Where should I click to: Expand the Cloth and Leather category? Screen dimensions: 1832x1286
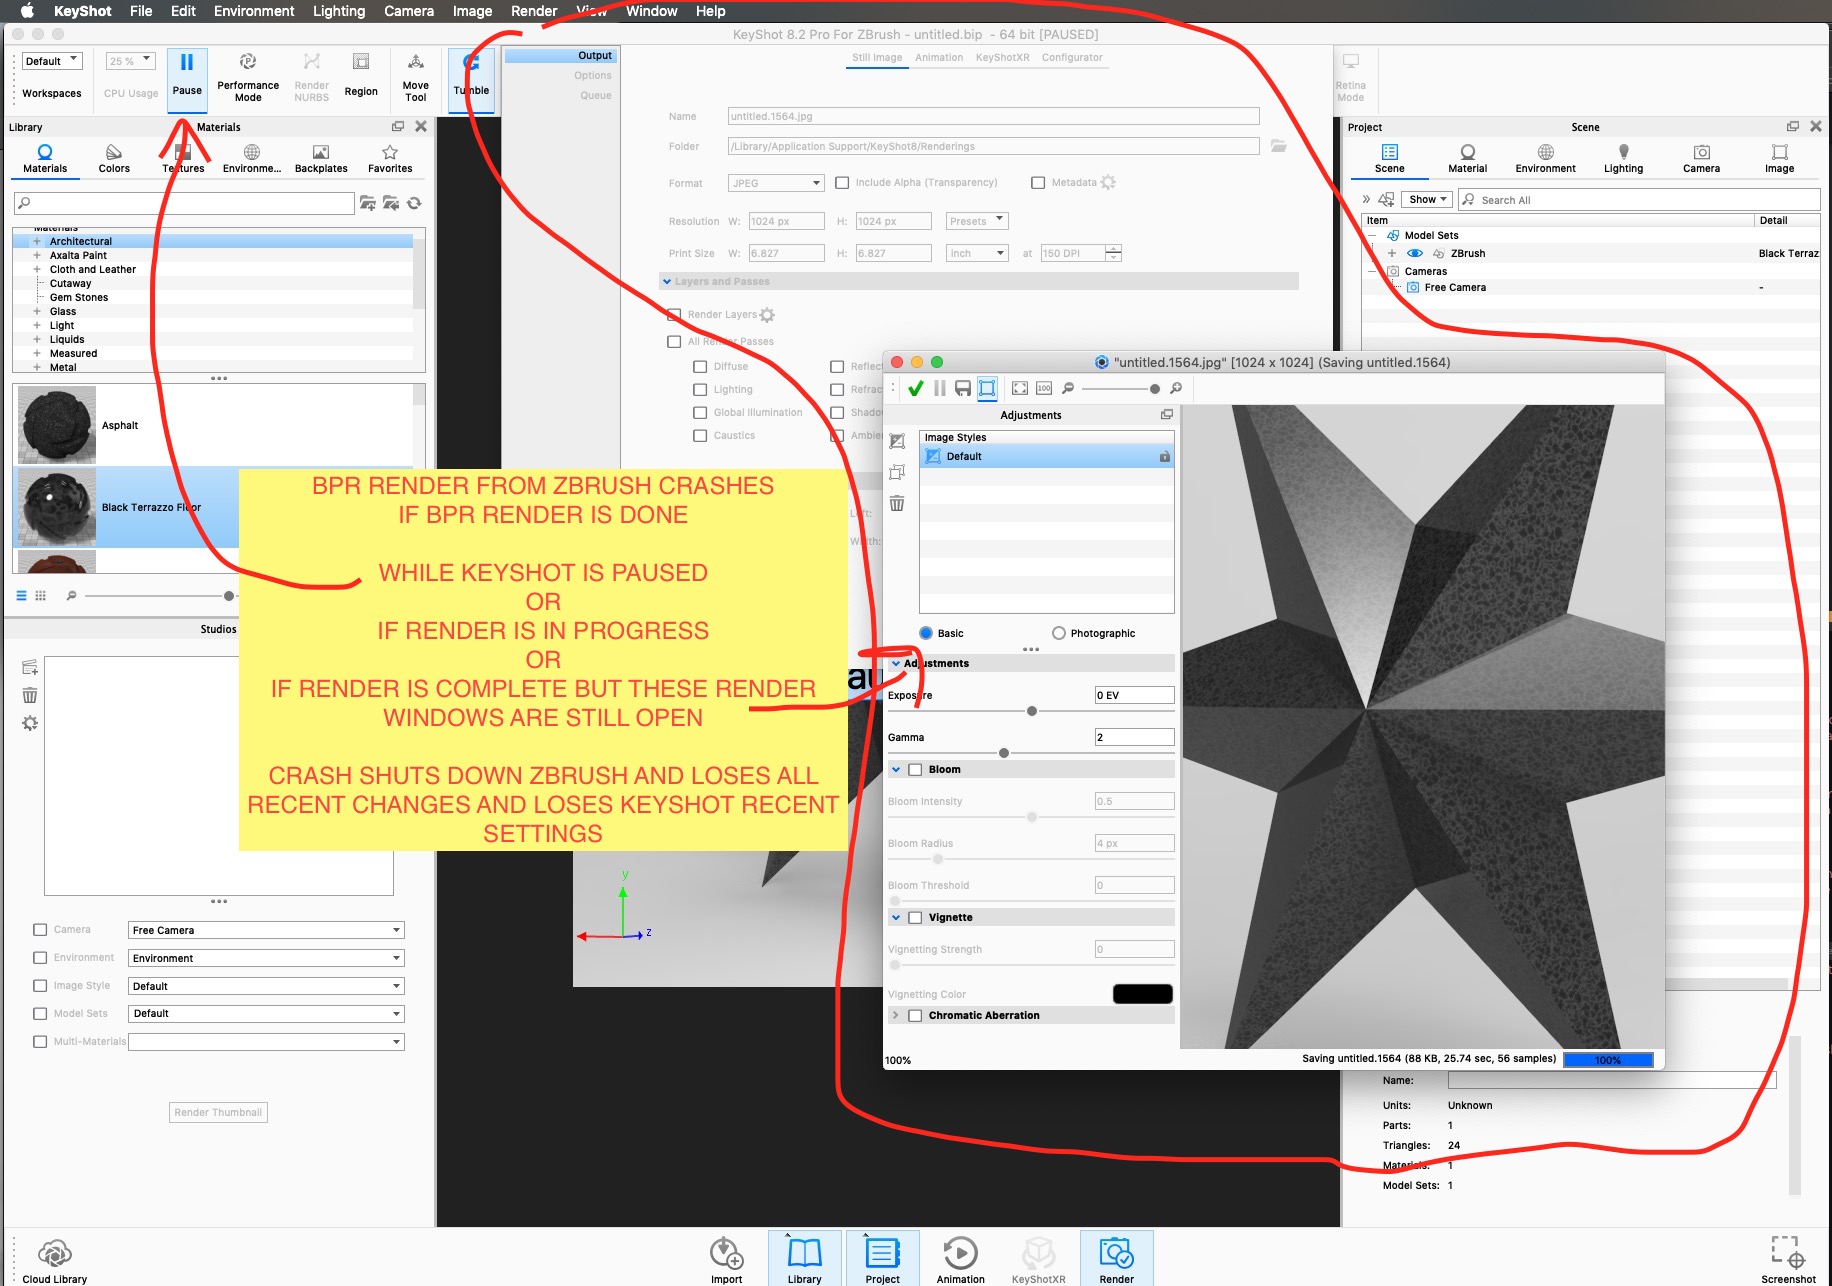click(x=37, y=269)
